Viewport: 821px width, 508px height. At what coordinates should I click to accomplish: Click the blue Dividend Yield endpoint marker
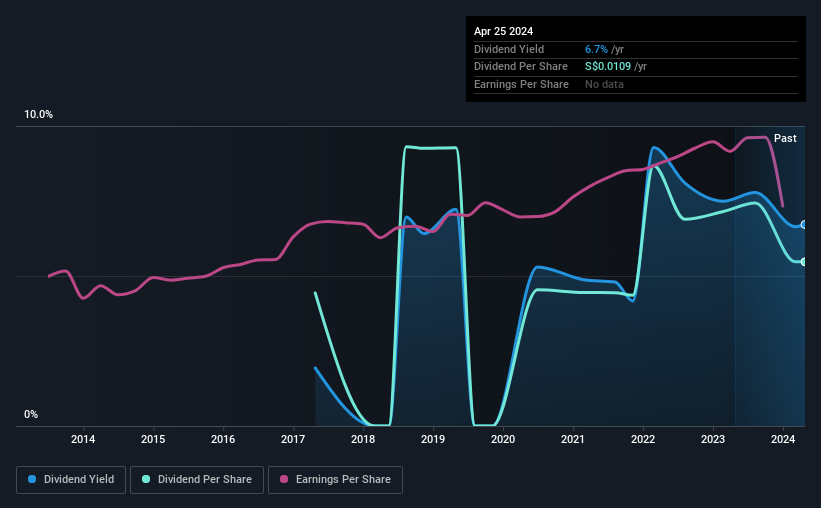click(804, 225)
